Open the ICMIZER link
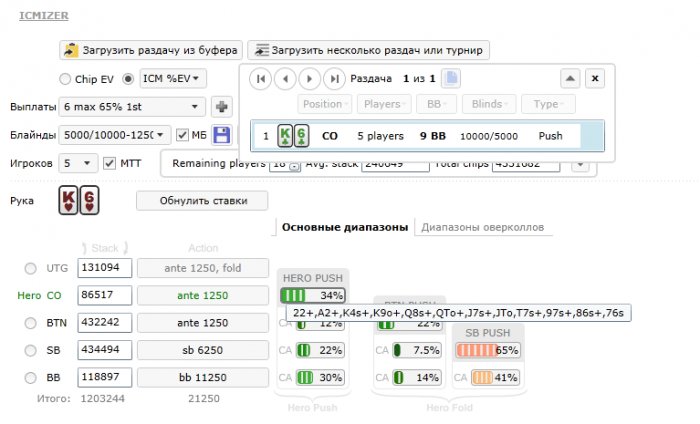Screen dimensions: 700x424 point(44,16)
